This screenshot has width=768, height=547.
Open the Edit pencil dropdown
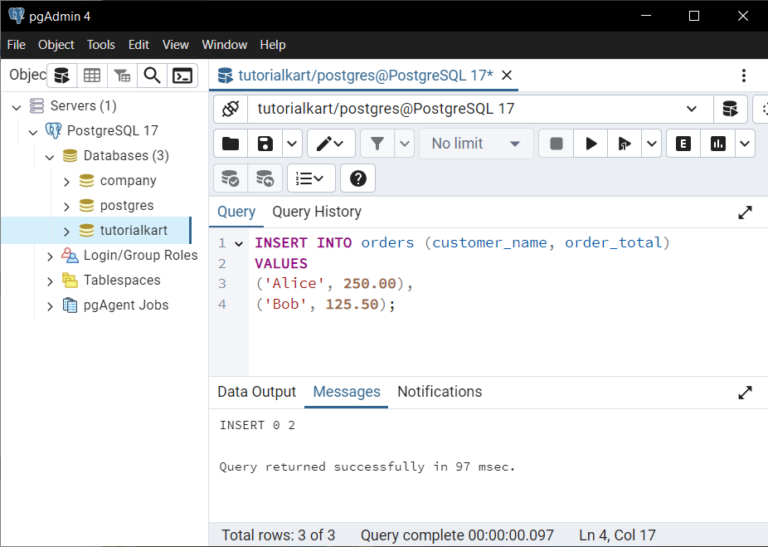coord(331,143)
